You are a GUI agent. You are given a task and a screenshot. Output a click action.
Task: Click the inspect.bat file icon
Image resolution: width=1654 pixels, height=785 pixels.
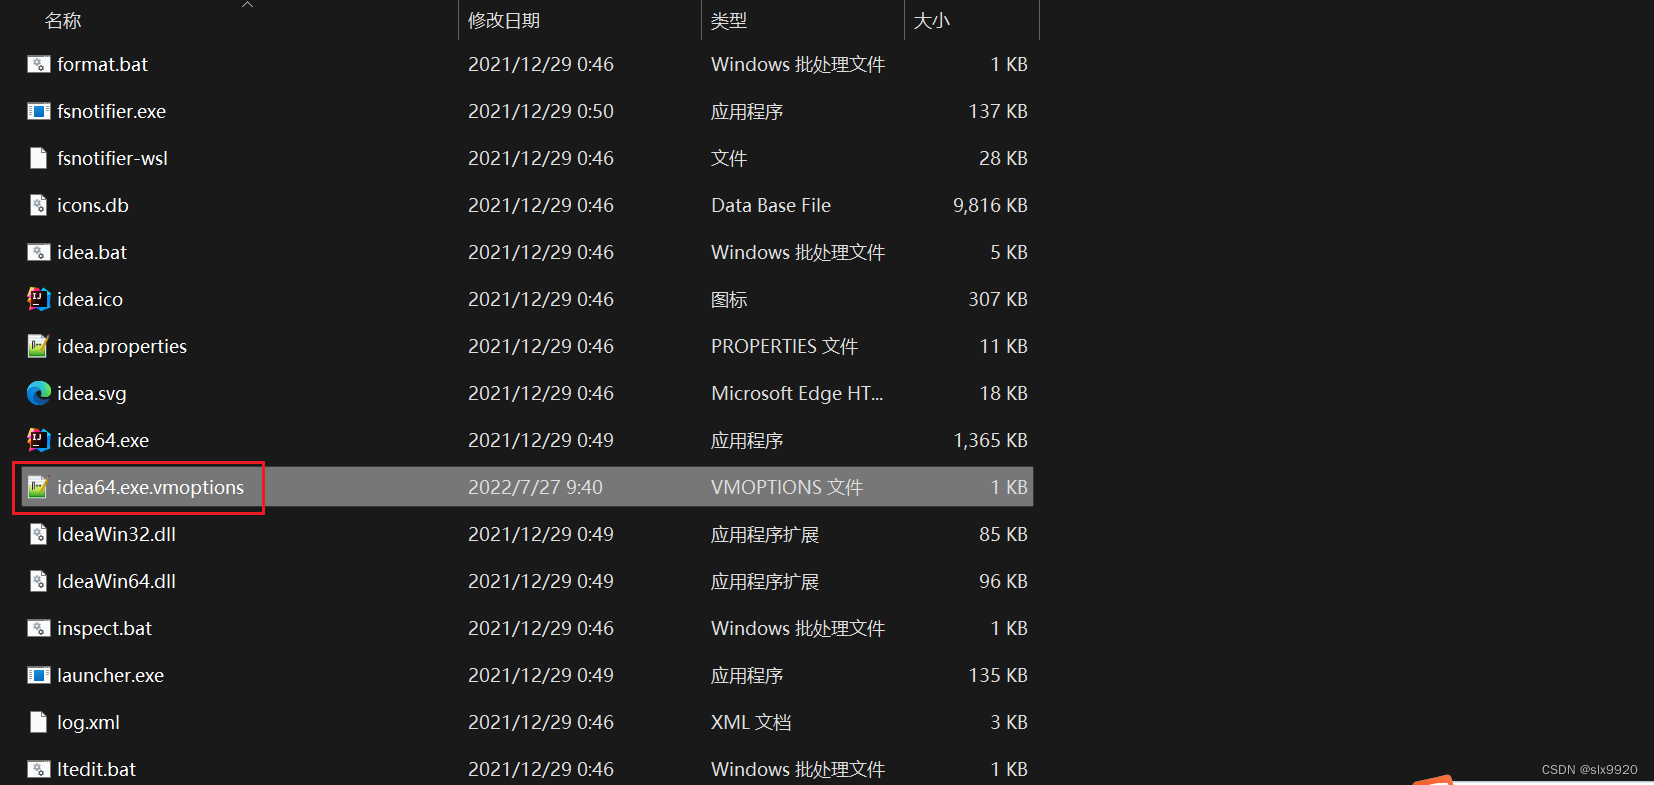(38, 629)
